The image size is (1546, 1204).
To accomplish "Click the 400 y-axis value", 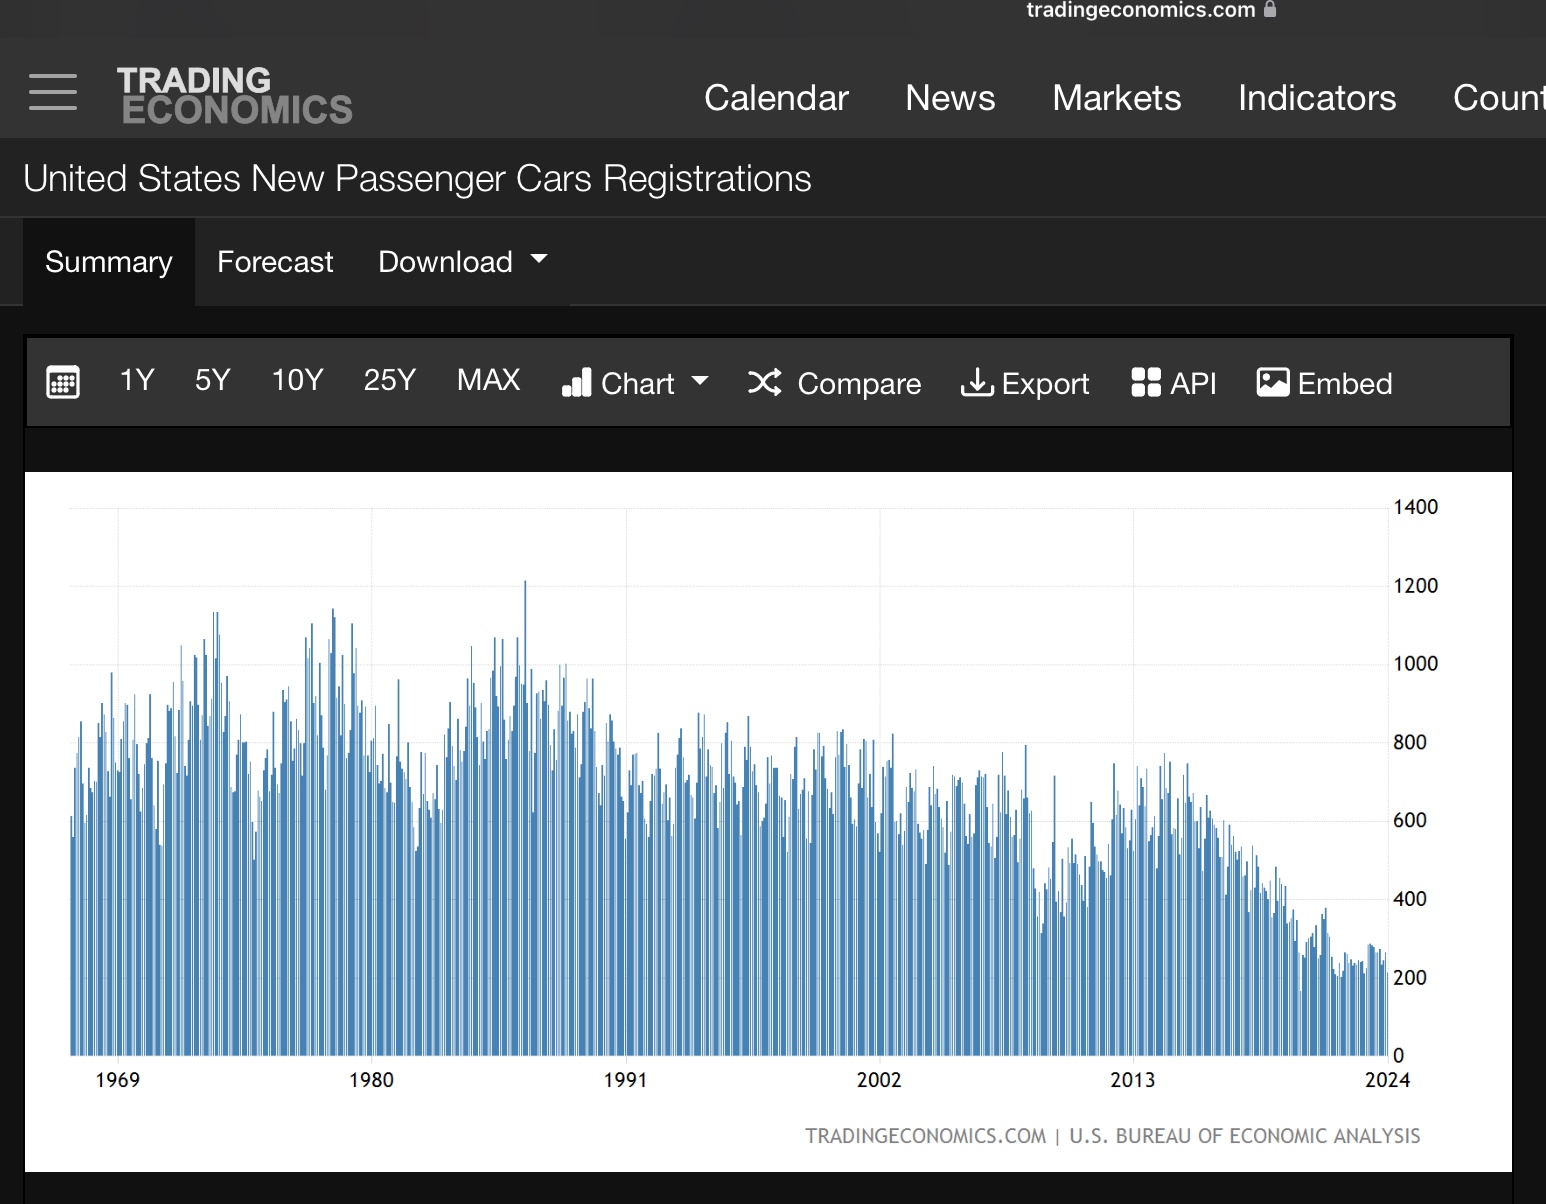I will (1410, 899).
